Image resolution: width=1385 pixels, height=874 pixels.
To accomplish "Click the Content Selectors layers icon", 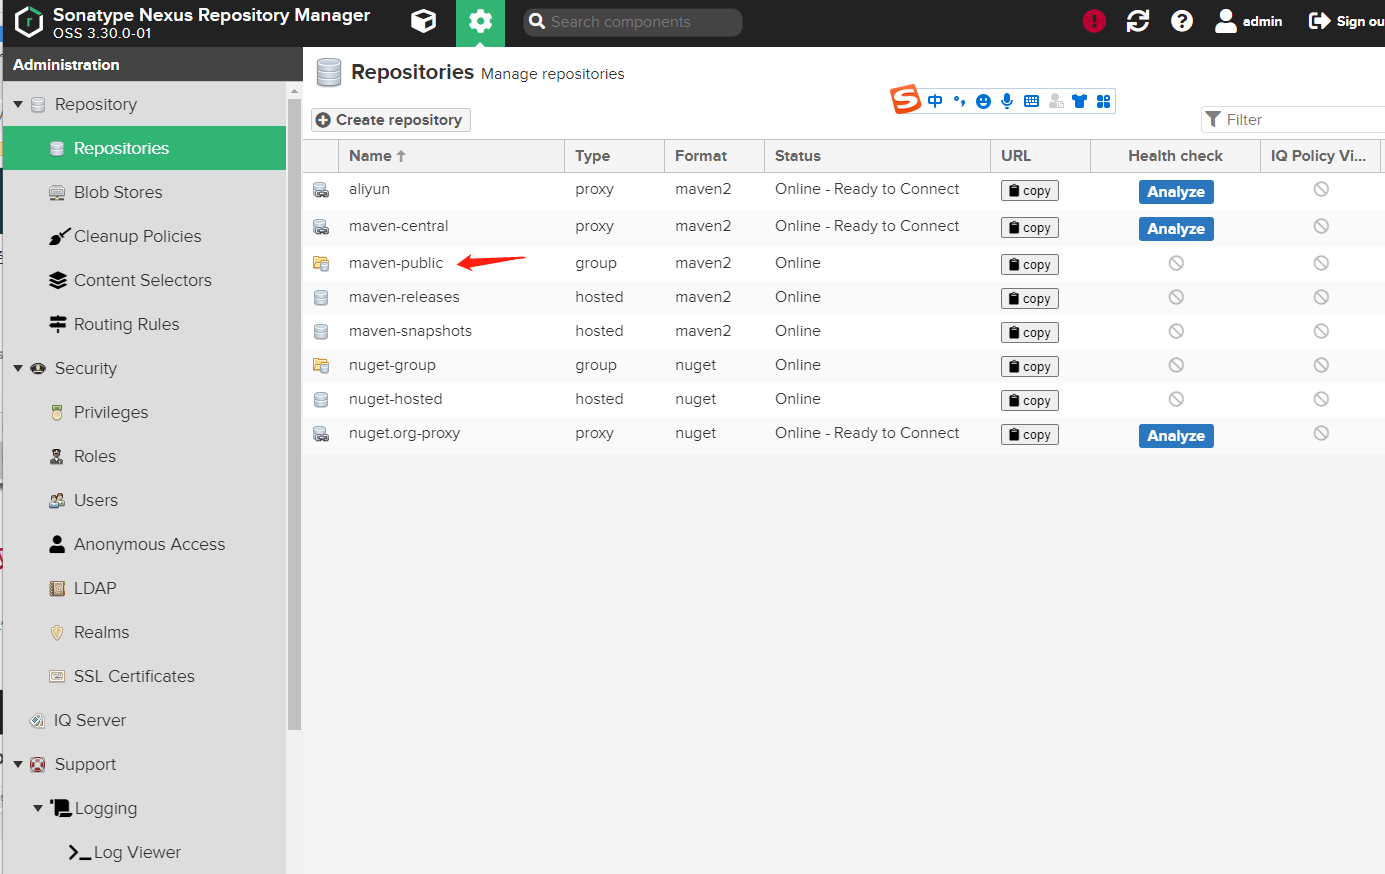I will (x=58, y=280).
